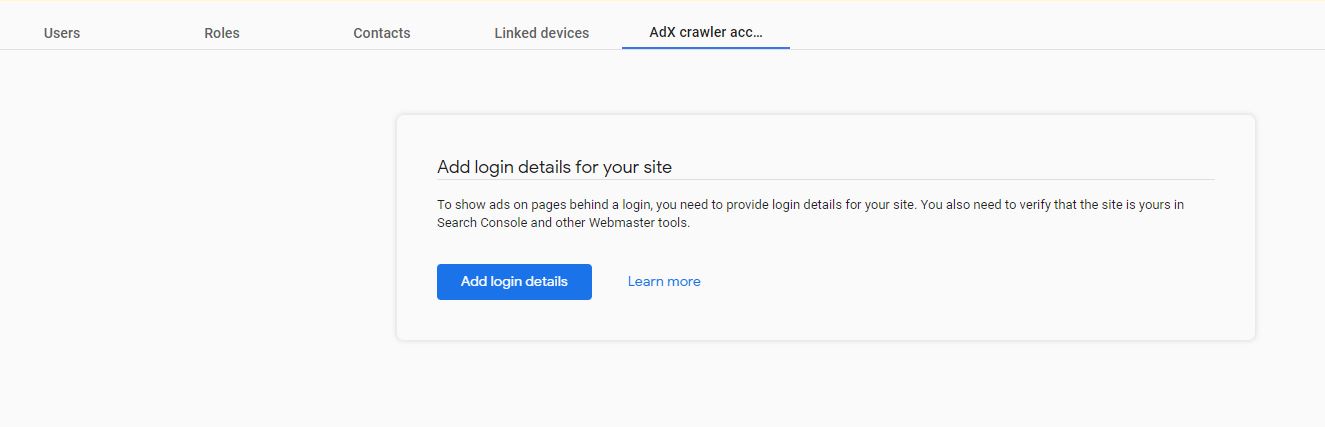Image resolution: width=1325 pixels, height=427 pixels.
Task: Click the empty page background below the card
Action: (826, 385)
